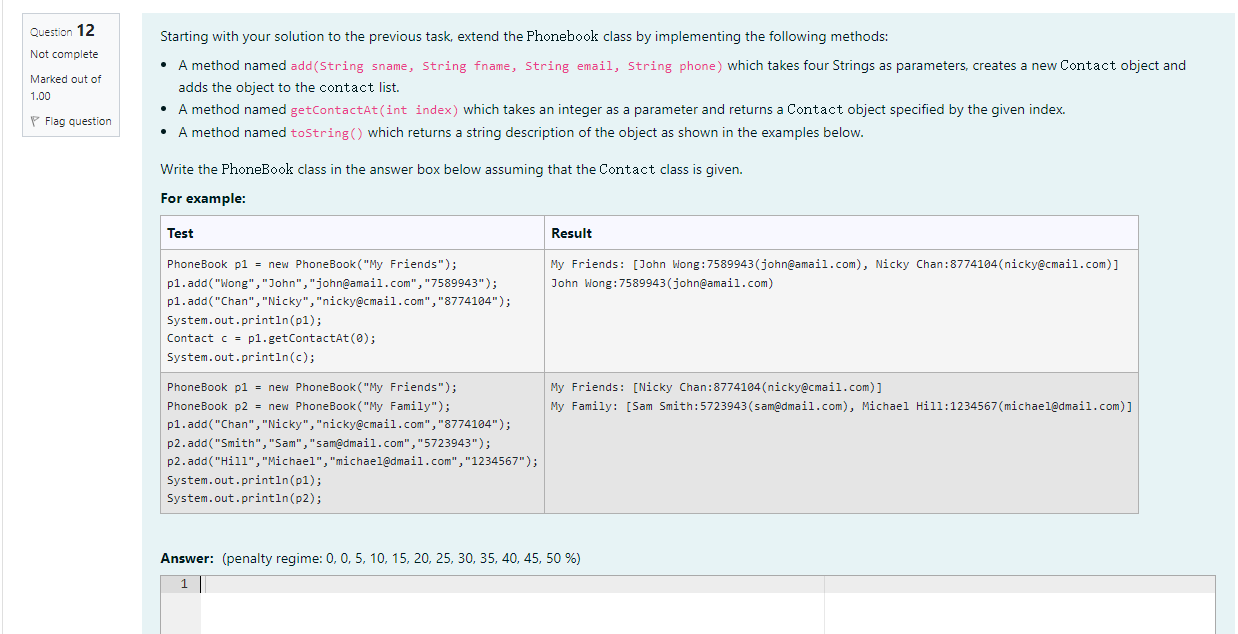Screen dimensions: 1238x634
Task: Click the 'John Wong:7589943(john@amail.com)' result line
Action: pyautogui.click(x=661, y=283)
